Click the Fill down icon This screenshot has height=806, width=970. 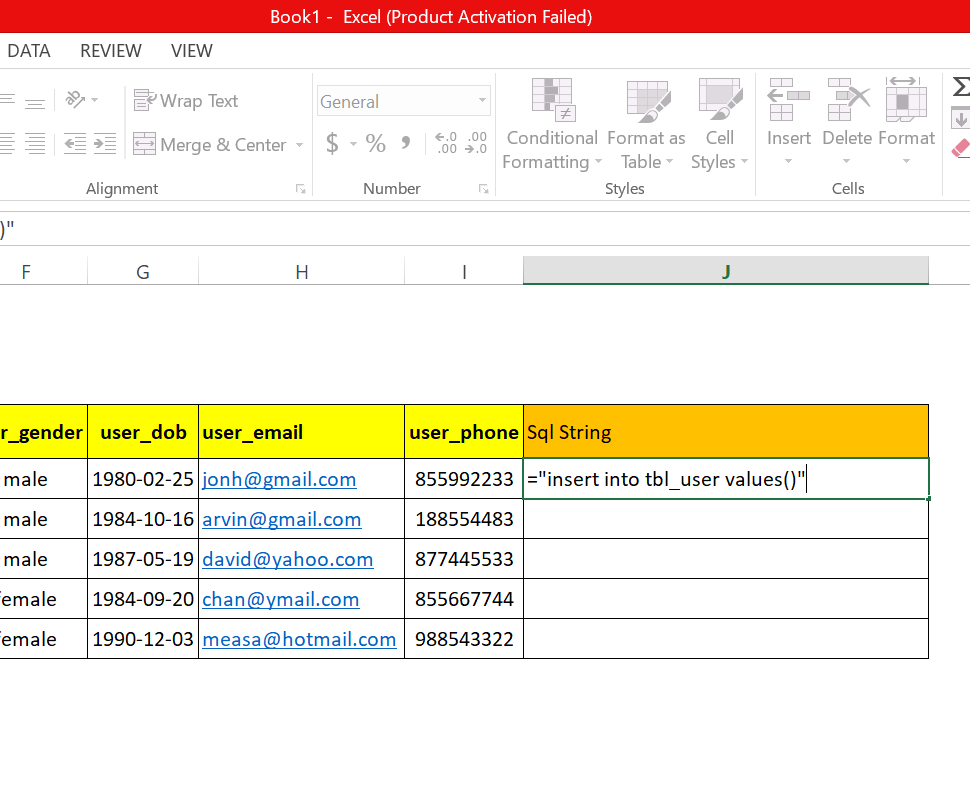pos(961,118)
